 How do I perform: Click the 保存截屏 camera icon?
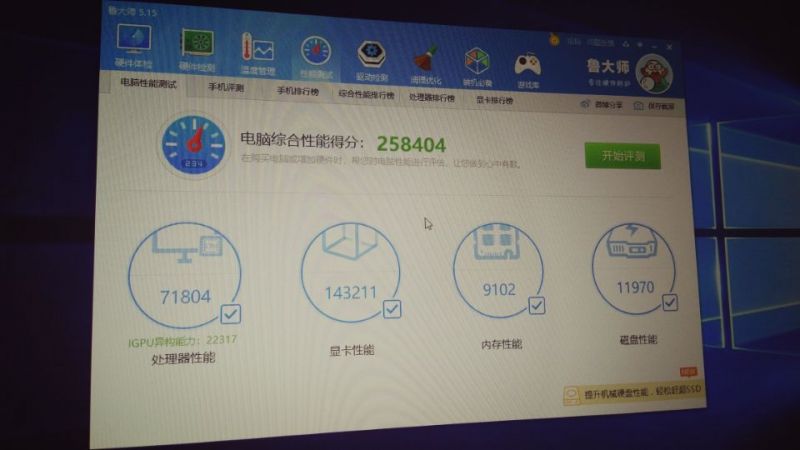click(638, 106)
